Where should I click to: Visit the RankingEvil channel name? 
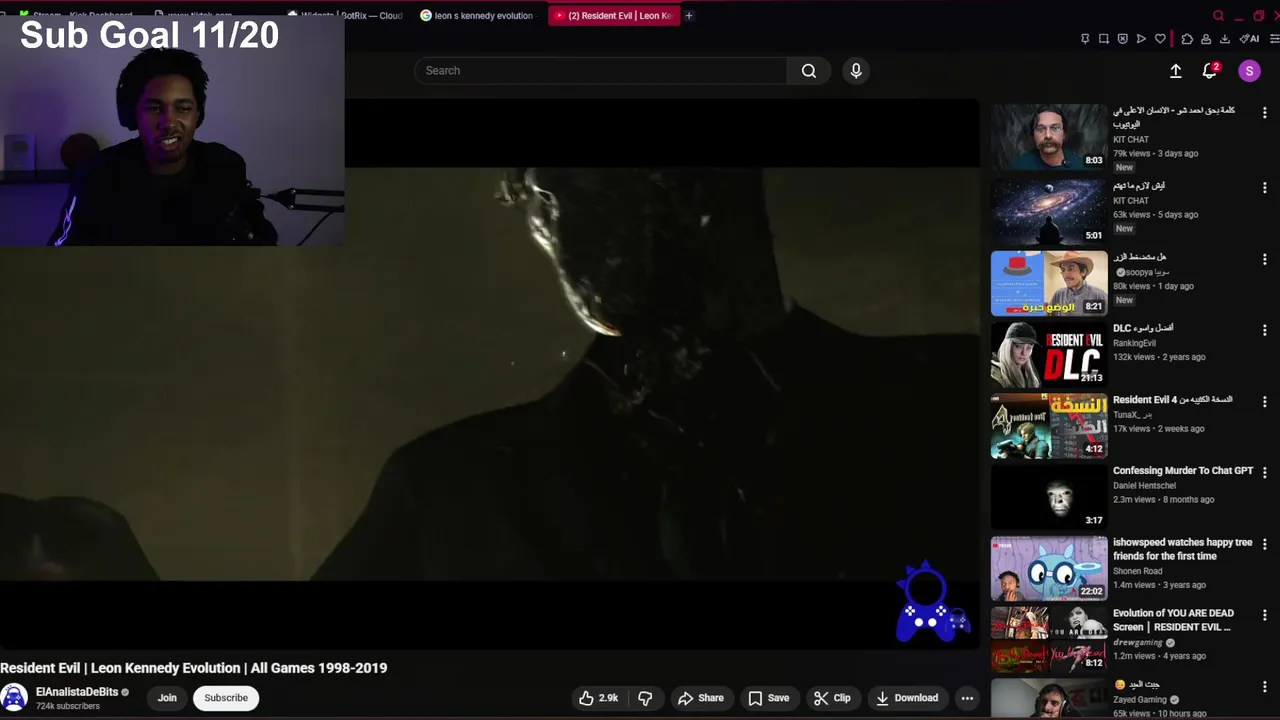tap(1134, 343)
